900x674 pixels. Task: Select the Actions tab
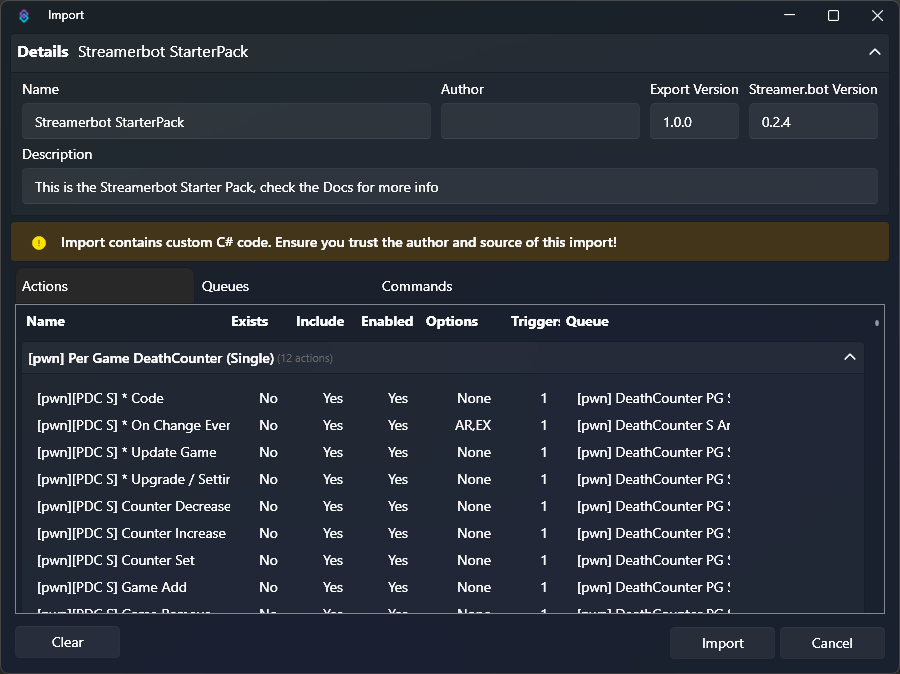click(45, 286)
